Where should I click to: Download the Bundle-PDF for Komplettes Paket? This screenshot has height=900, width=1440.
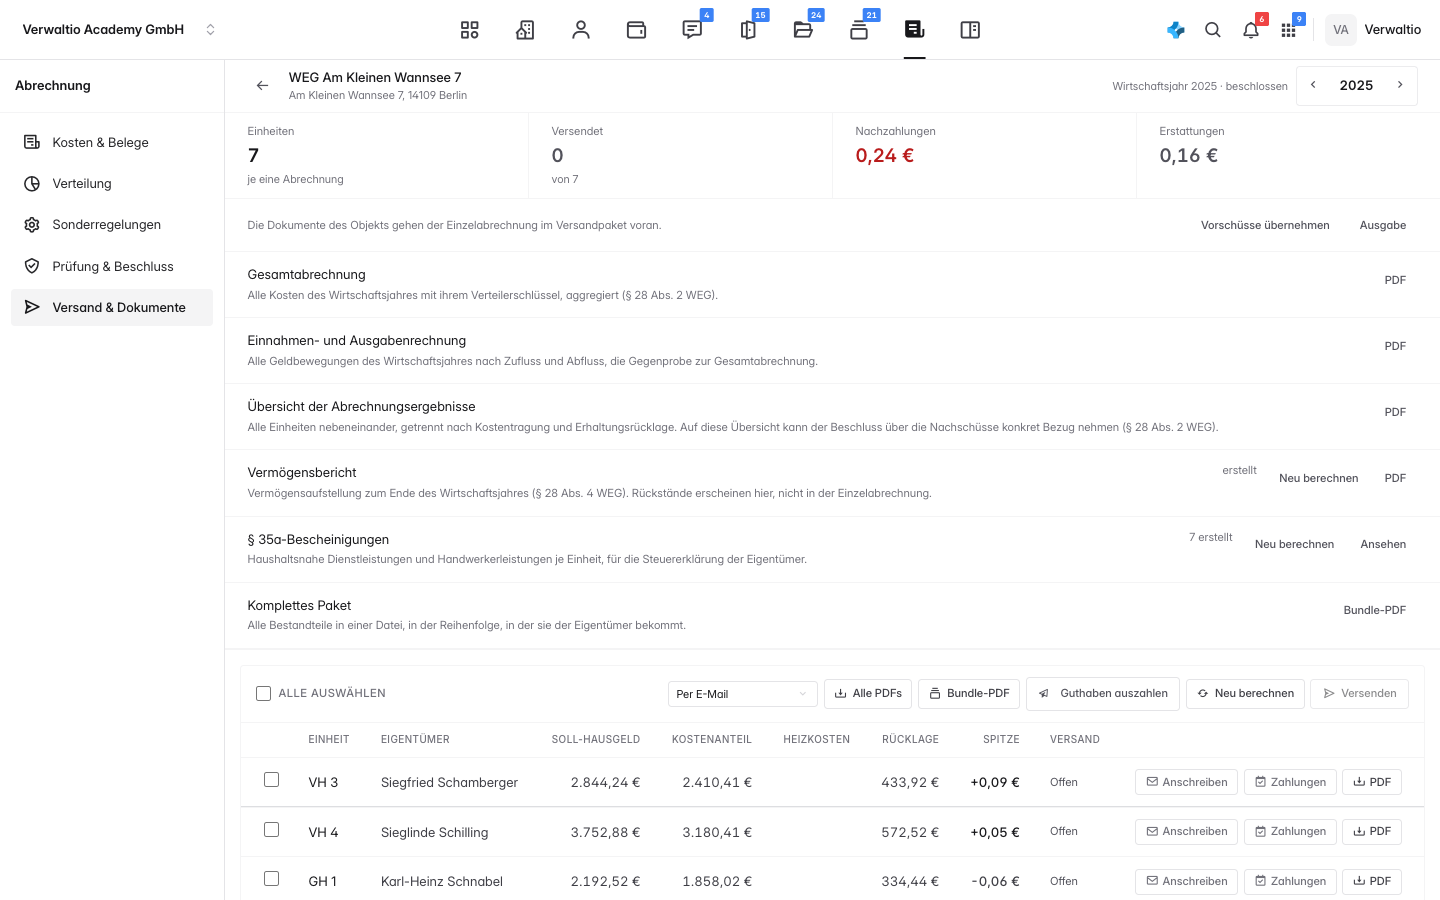pyautogui.click(x=1374, y=610)
